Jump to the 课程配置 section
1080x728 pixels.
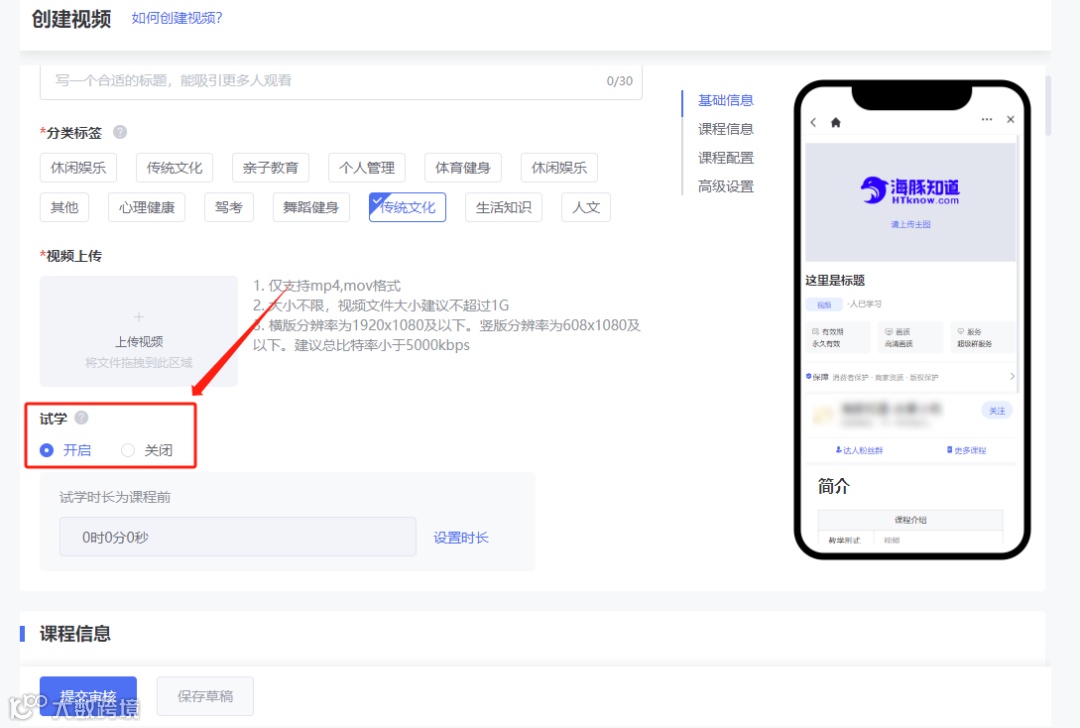pyautogui.click(x=726, y=158)
